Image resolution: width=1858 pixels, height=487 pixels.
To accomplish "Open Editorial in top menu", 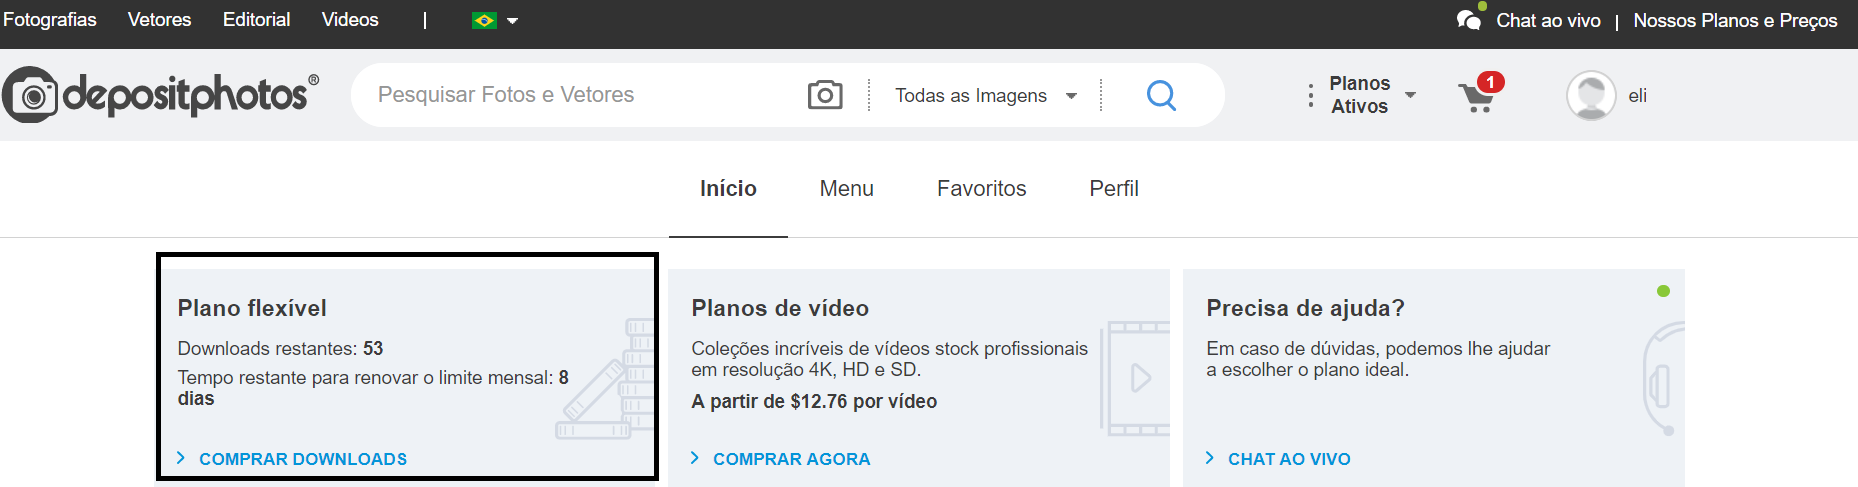I will coord(256,20).
